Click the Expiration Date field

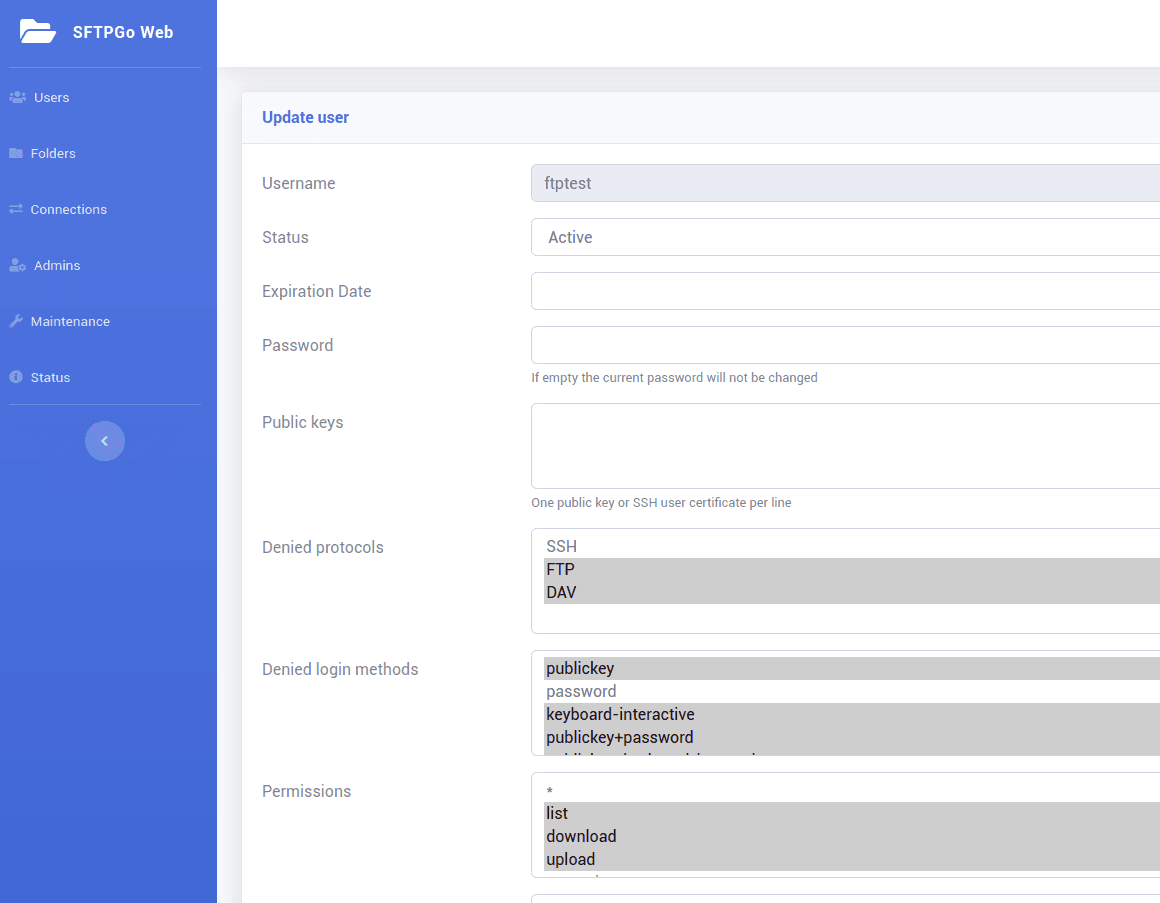coord(845,291)
